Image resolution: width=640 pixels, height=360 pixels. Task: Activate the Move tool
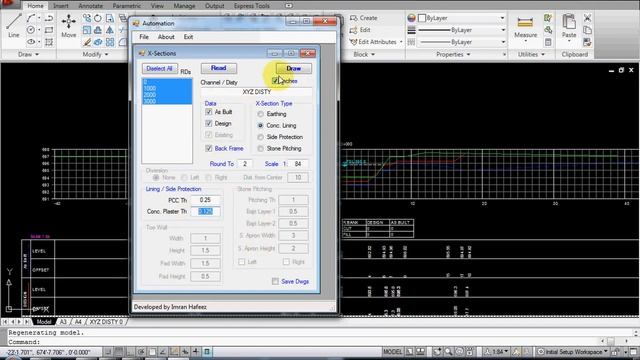[x=69, y=25]
